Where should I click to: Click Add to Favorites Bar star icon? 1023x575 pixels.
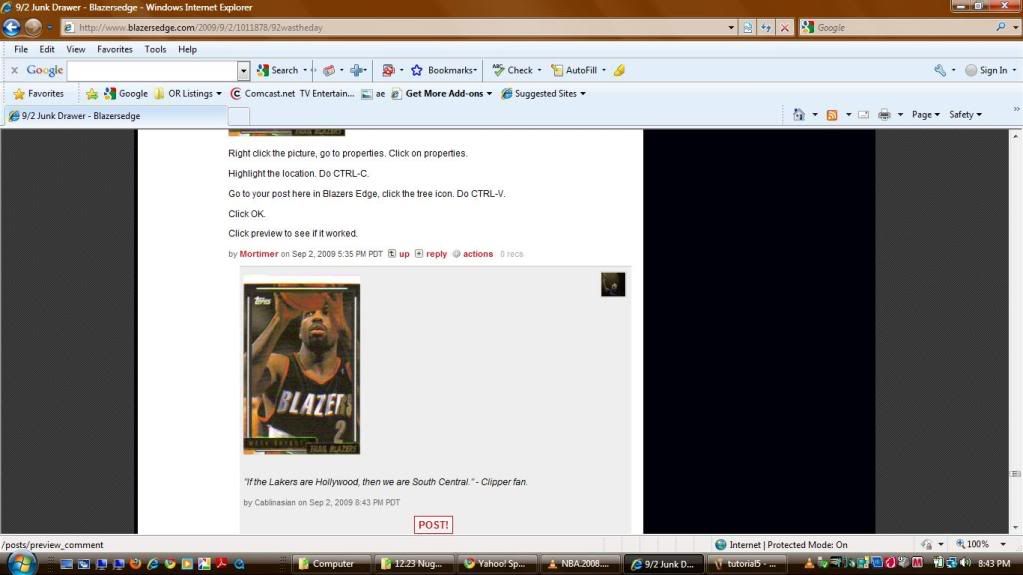point(92,93)
